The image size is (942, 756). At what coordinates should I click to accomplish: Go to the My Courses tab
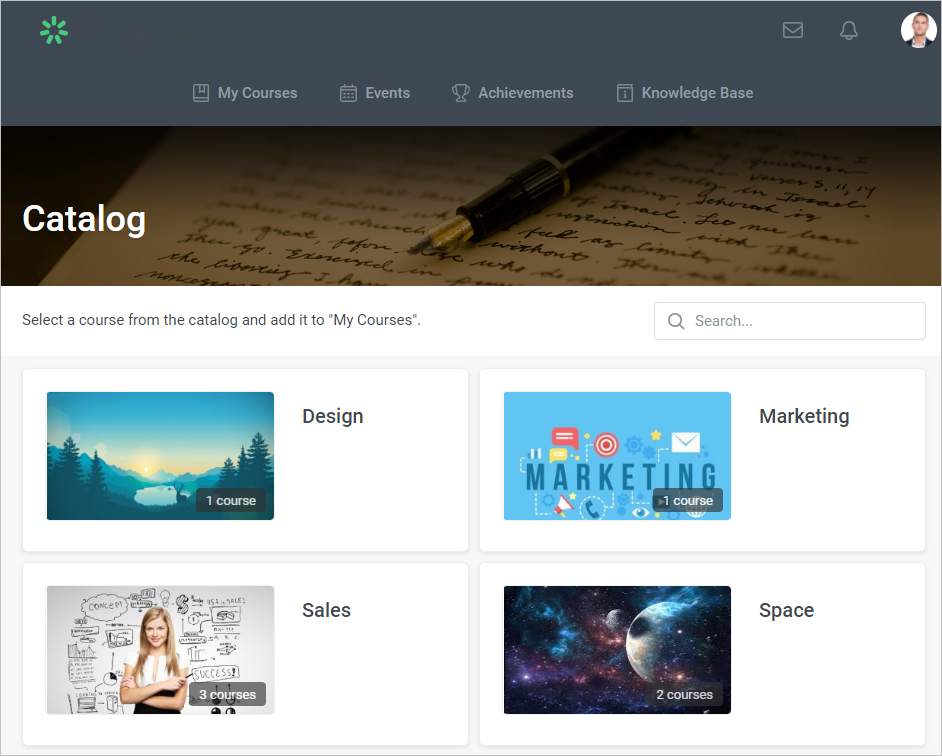(257, 93)
